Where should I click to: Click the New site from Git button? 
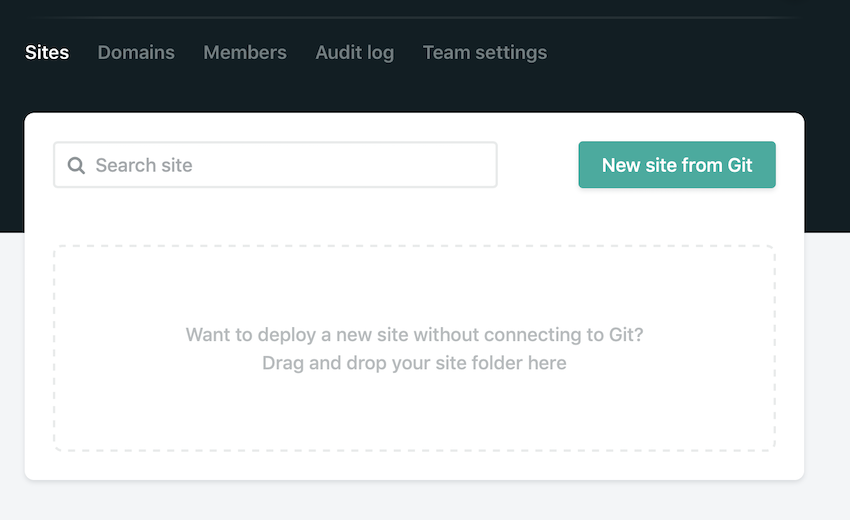point(677,165)
